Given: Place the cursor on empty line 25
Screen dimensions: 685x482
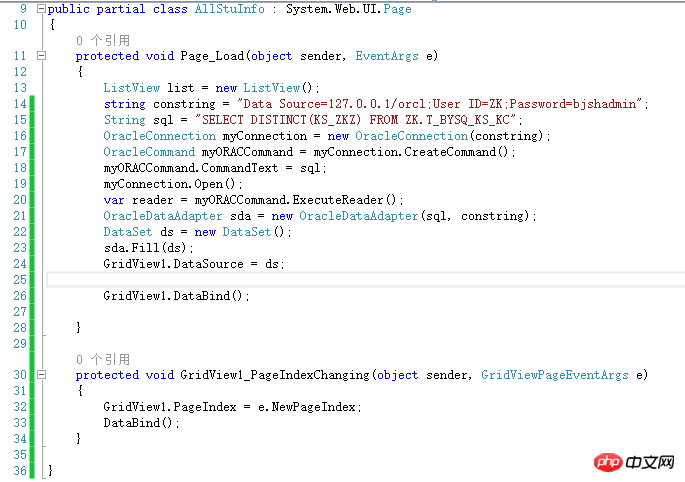Looking at the screenshot, I should (x=365, y=280).
